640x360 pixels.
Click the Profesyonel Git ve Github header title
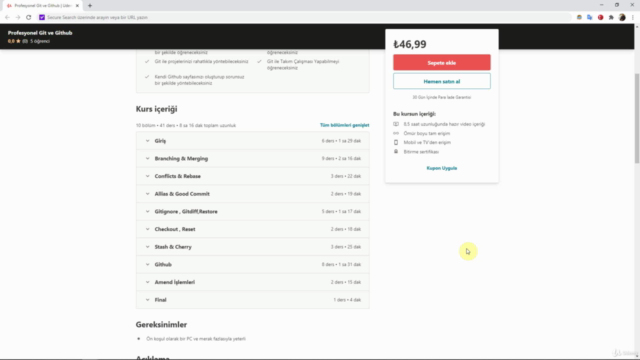(x=40, y=33)
